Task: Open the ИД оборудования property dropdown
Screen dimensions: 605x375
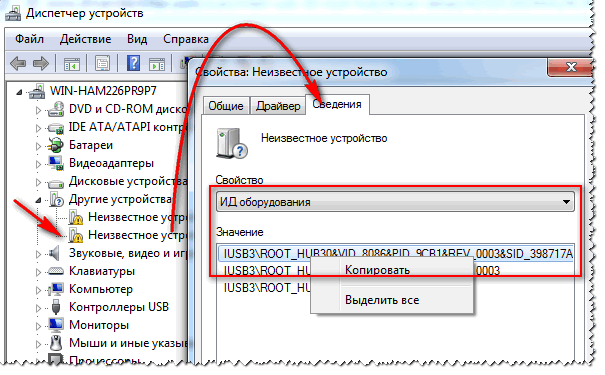Action: [x=566, y=202]
